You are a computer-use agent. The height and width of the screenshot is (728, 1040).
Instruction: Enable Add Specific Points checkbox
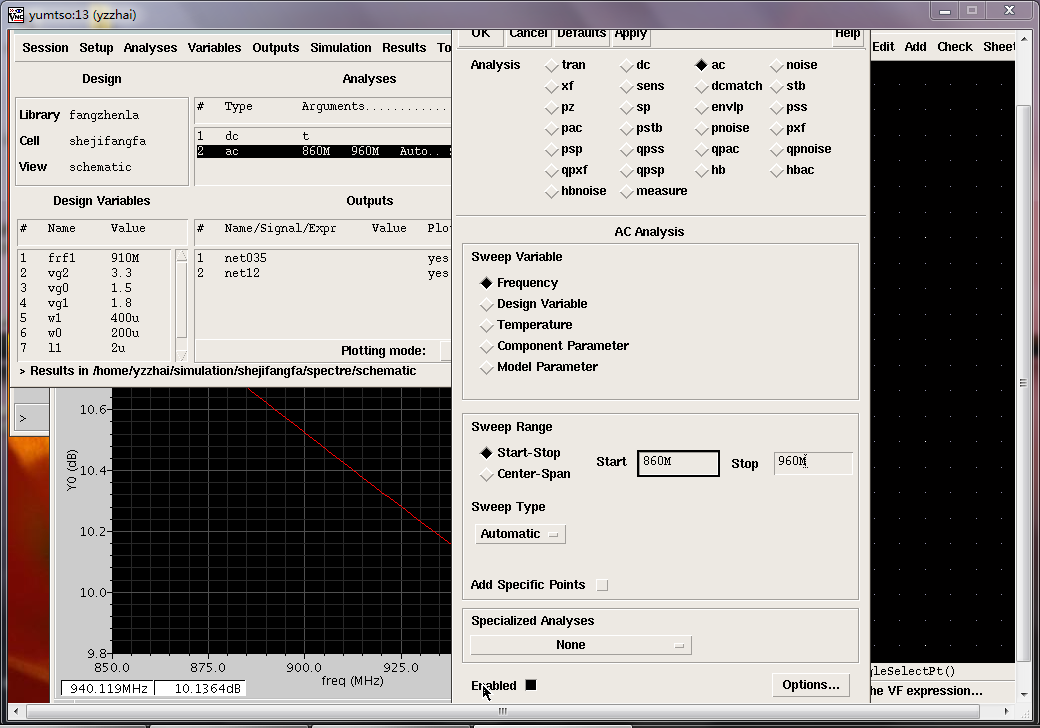602,585
